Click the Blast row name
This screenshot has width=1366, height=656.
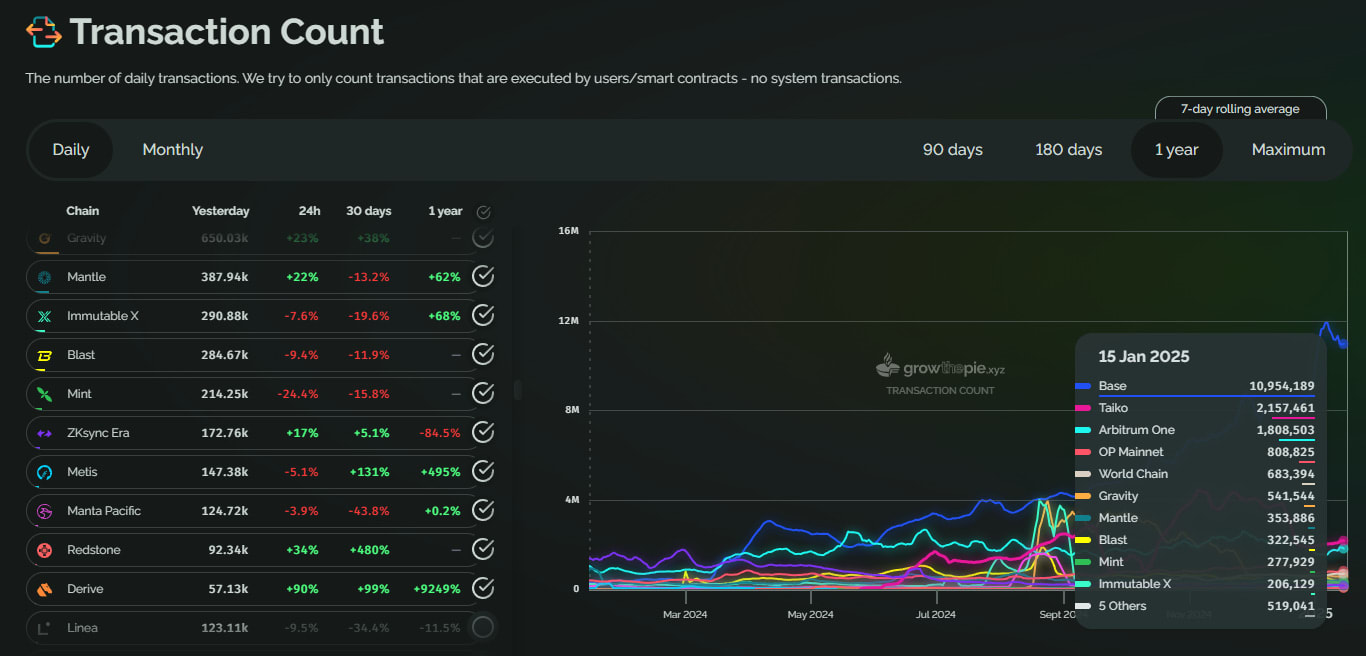click(x=81, y=355)
